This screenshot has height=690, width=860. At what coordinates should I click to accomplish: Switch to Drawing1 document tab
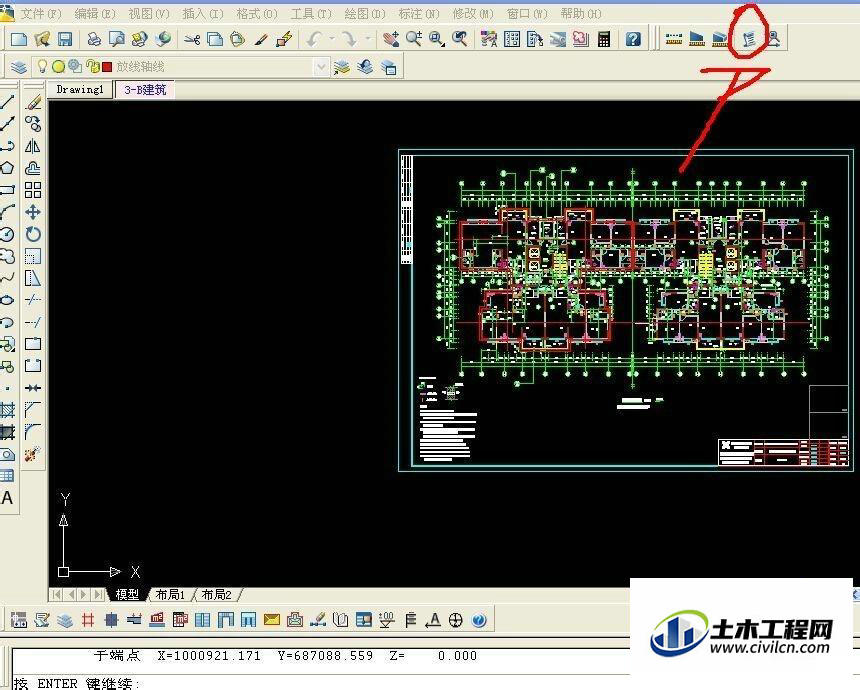pos(80,89)
